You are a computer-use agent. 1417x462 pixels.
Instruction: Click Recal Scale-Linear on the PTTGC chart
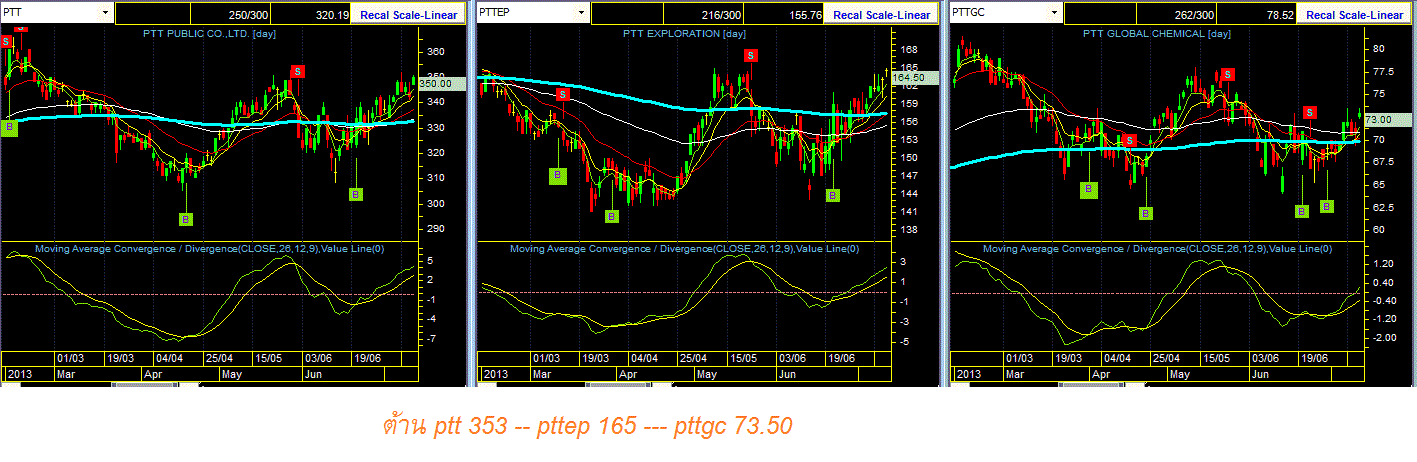1354,14
